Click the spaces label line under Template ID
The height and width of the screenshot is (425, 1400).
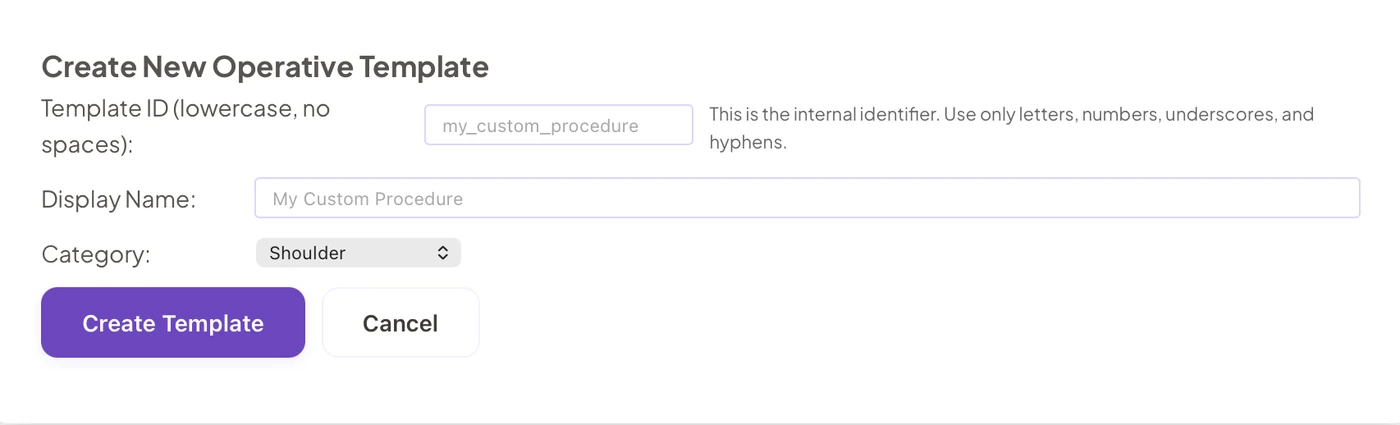[86, 144]
